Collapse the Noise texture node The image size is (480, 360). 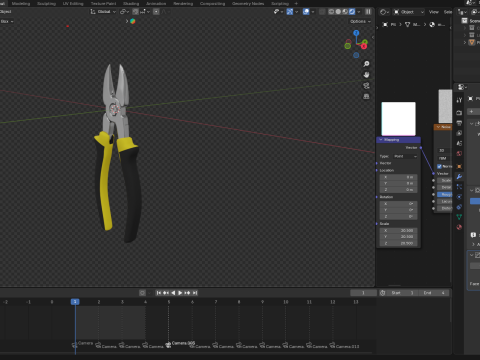(x=438, y=127)
